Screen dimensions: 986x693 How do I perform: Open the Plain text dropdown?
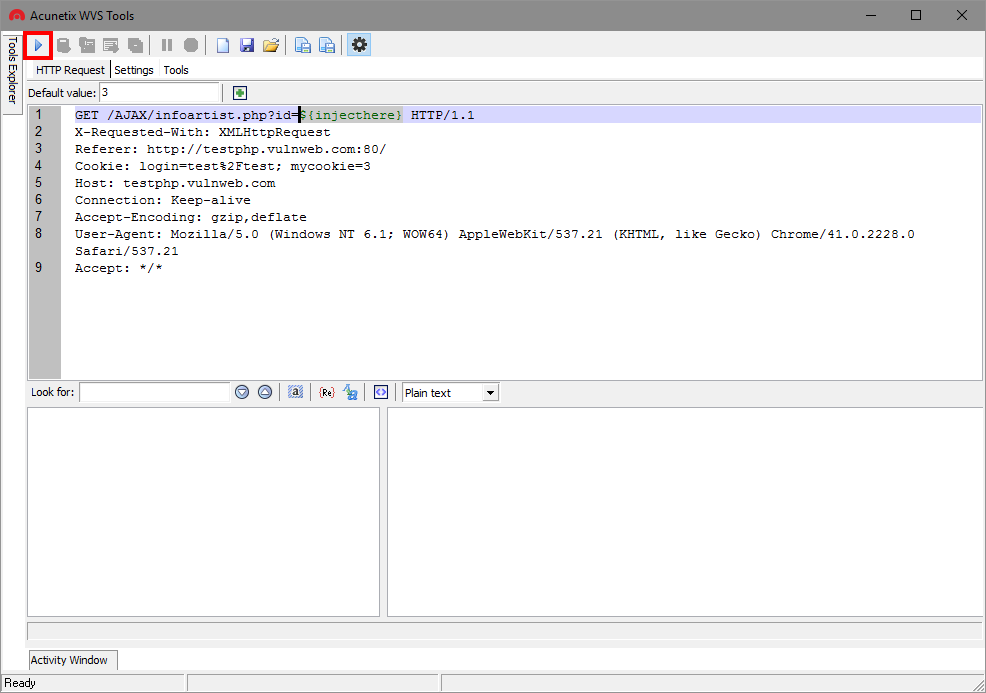click(x=450, y=393)
